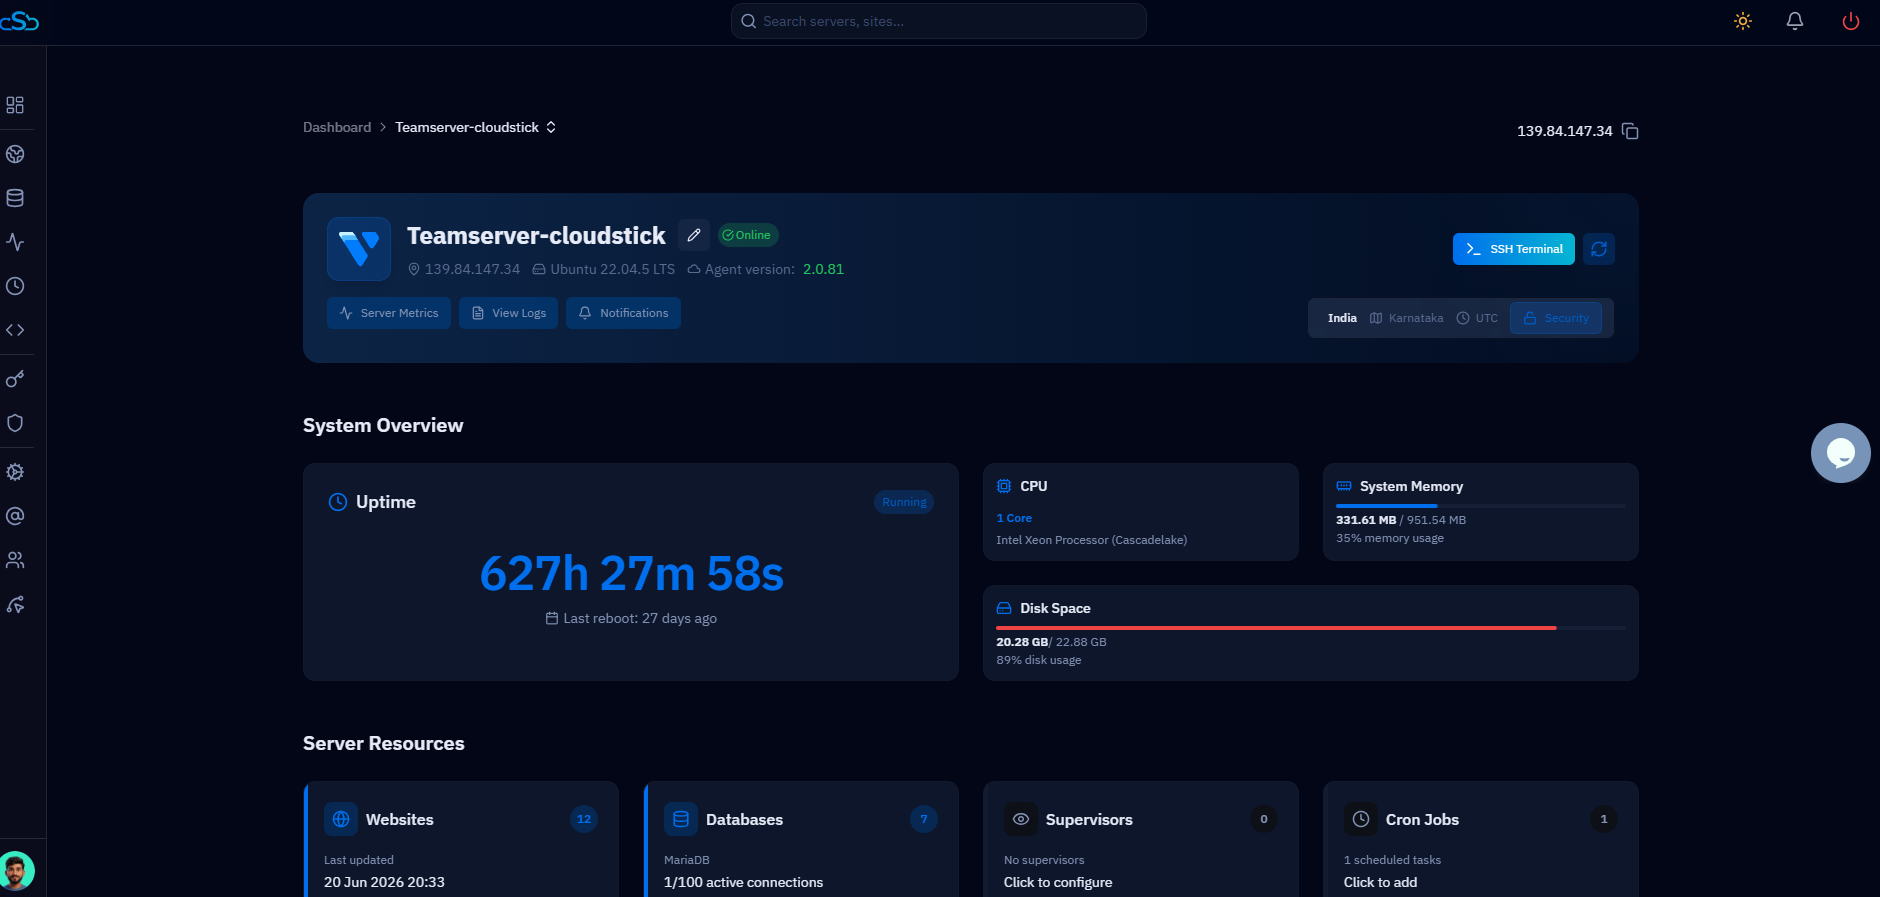
Task: Open Cron Jobs Click to add
Action: tap(1380, 882)
